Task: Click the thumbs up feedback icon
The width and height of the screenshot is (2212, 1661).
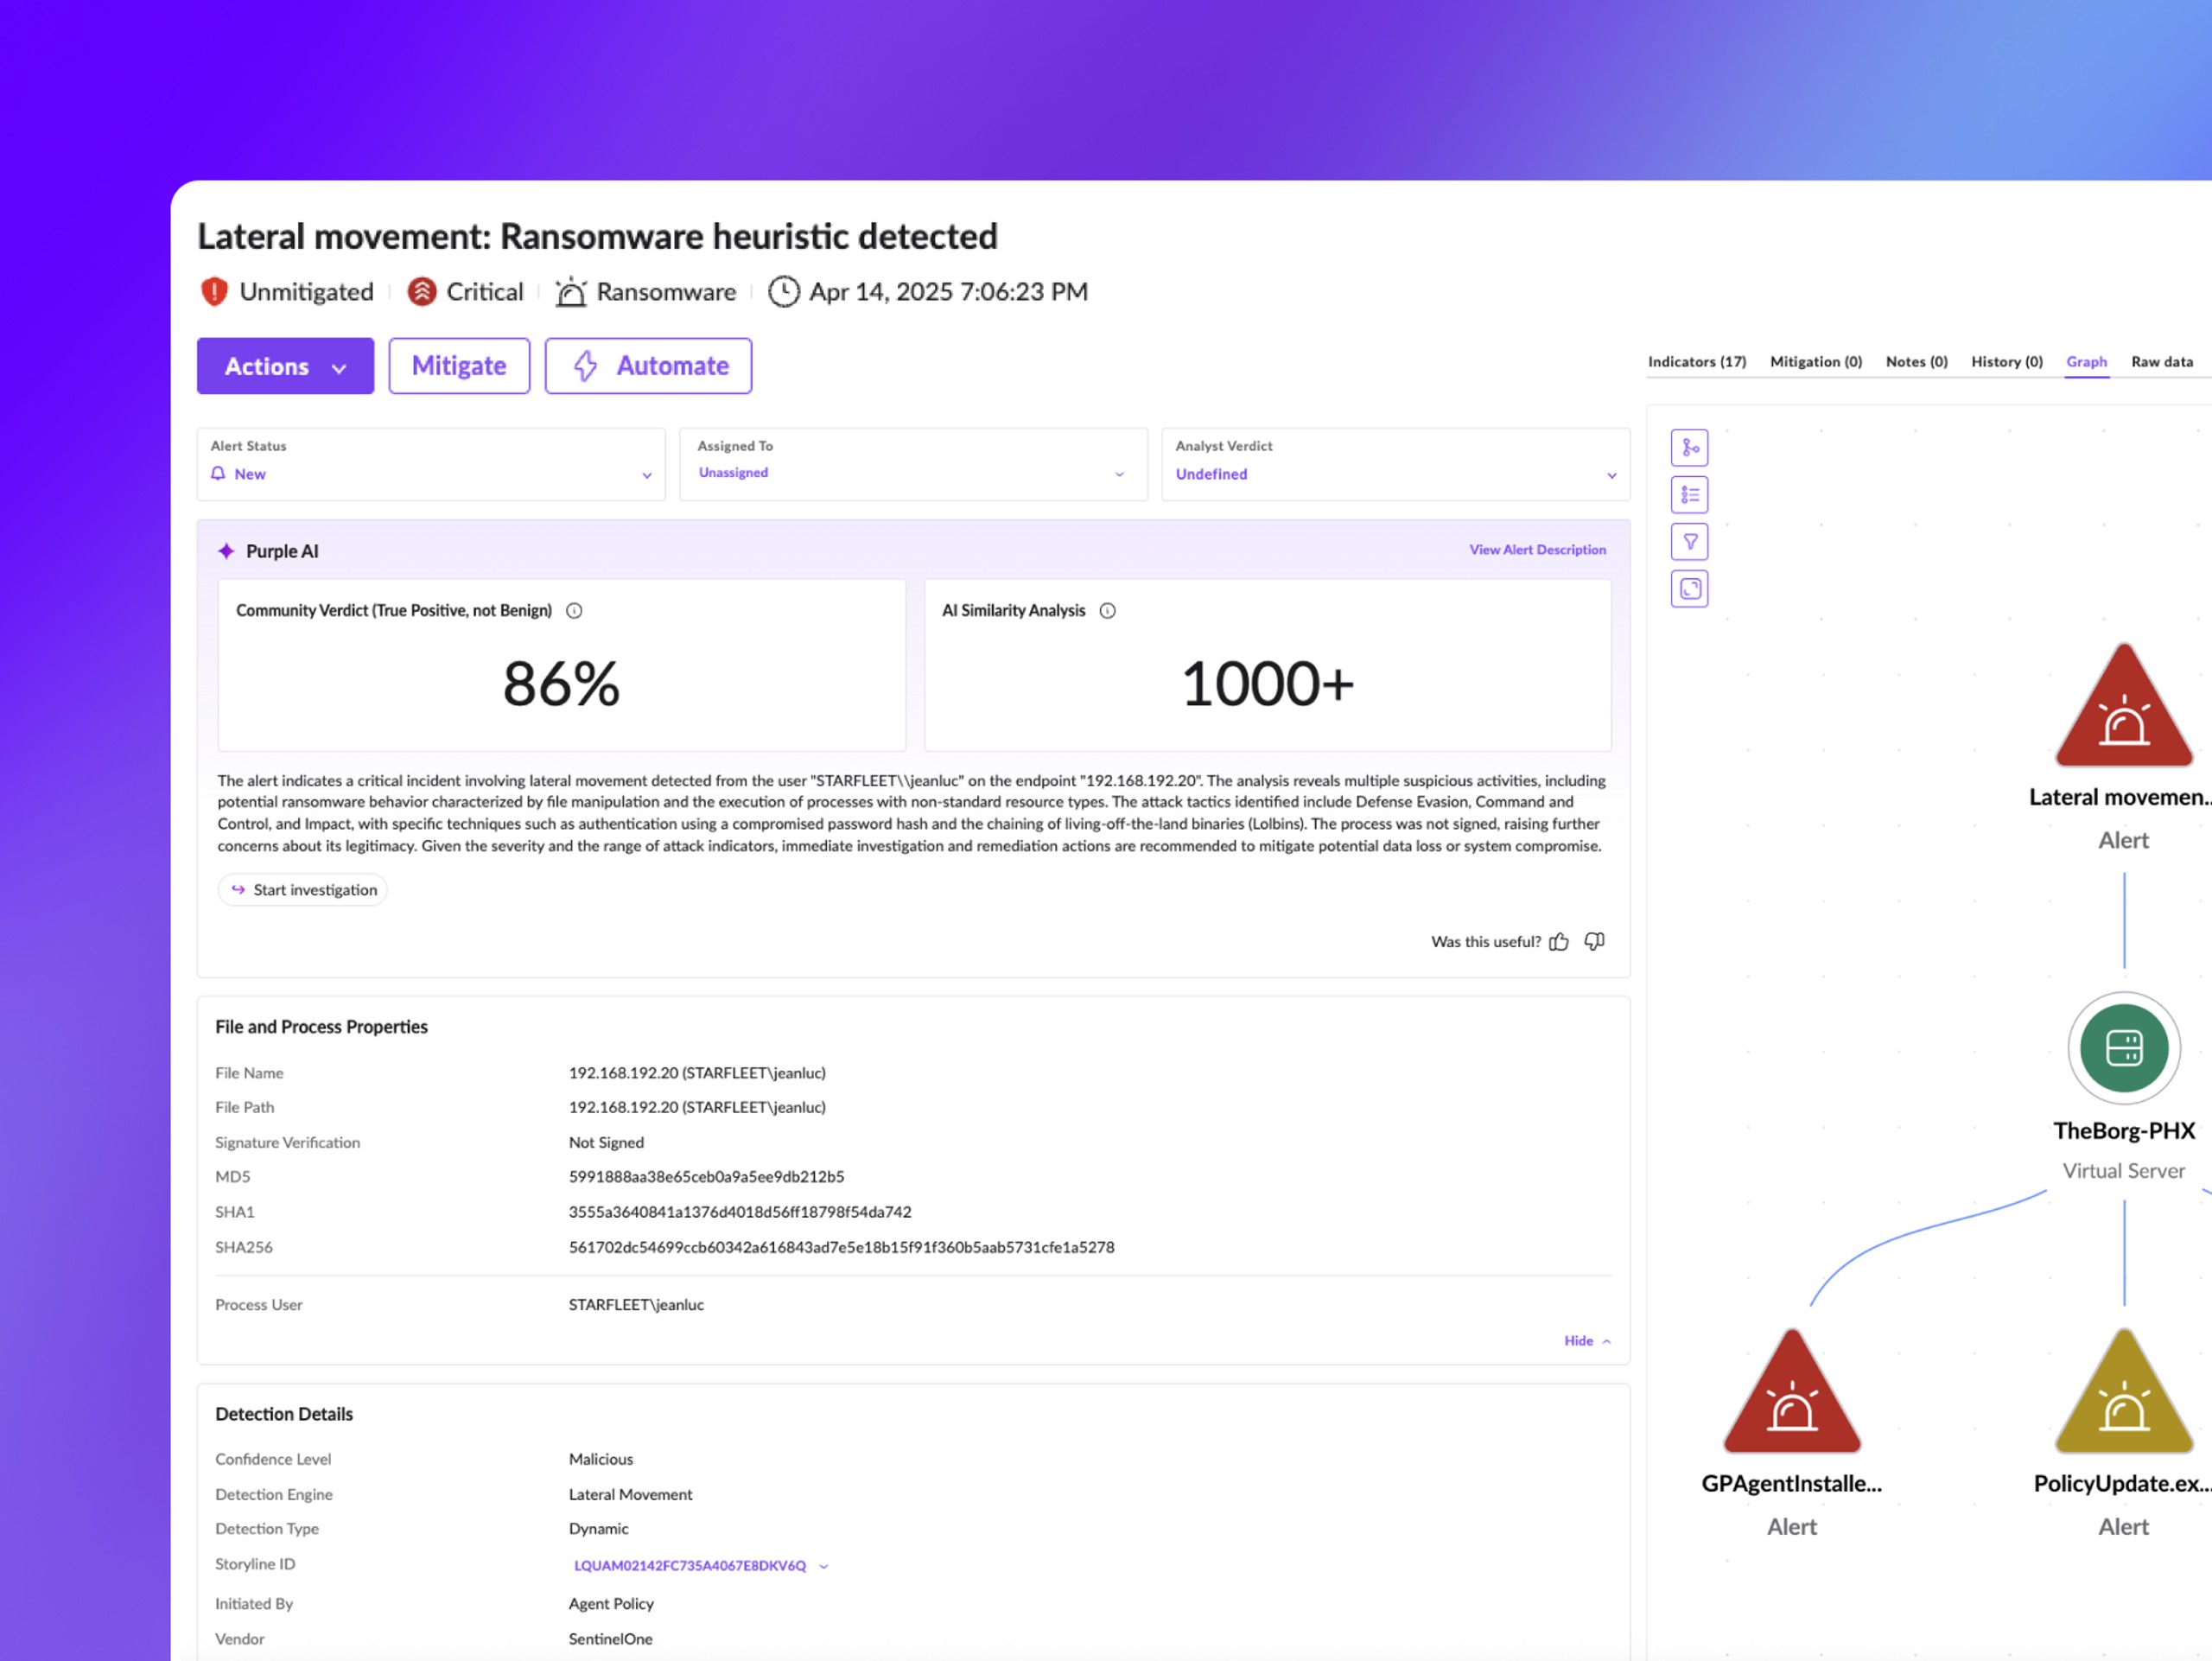Action: coord(1558,941)
